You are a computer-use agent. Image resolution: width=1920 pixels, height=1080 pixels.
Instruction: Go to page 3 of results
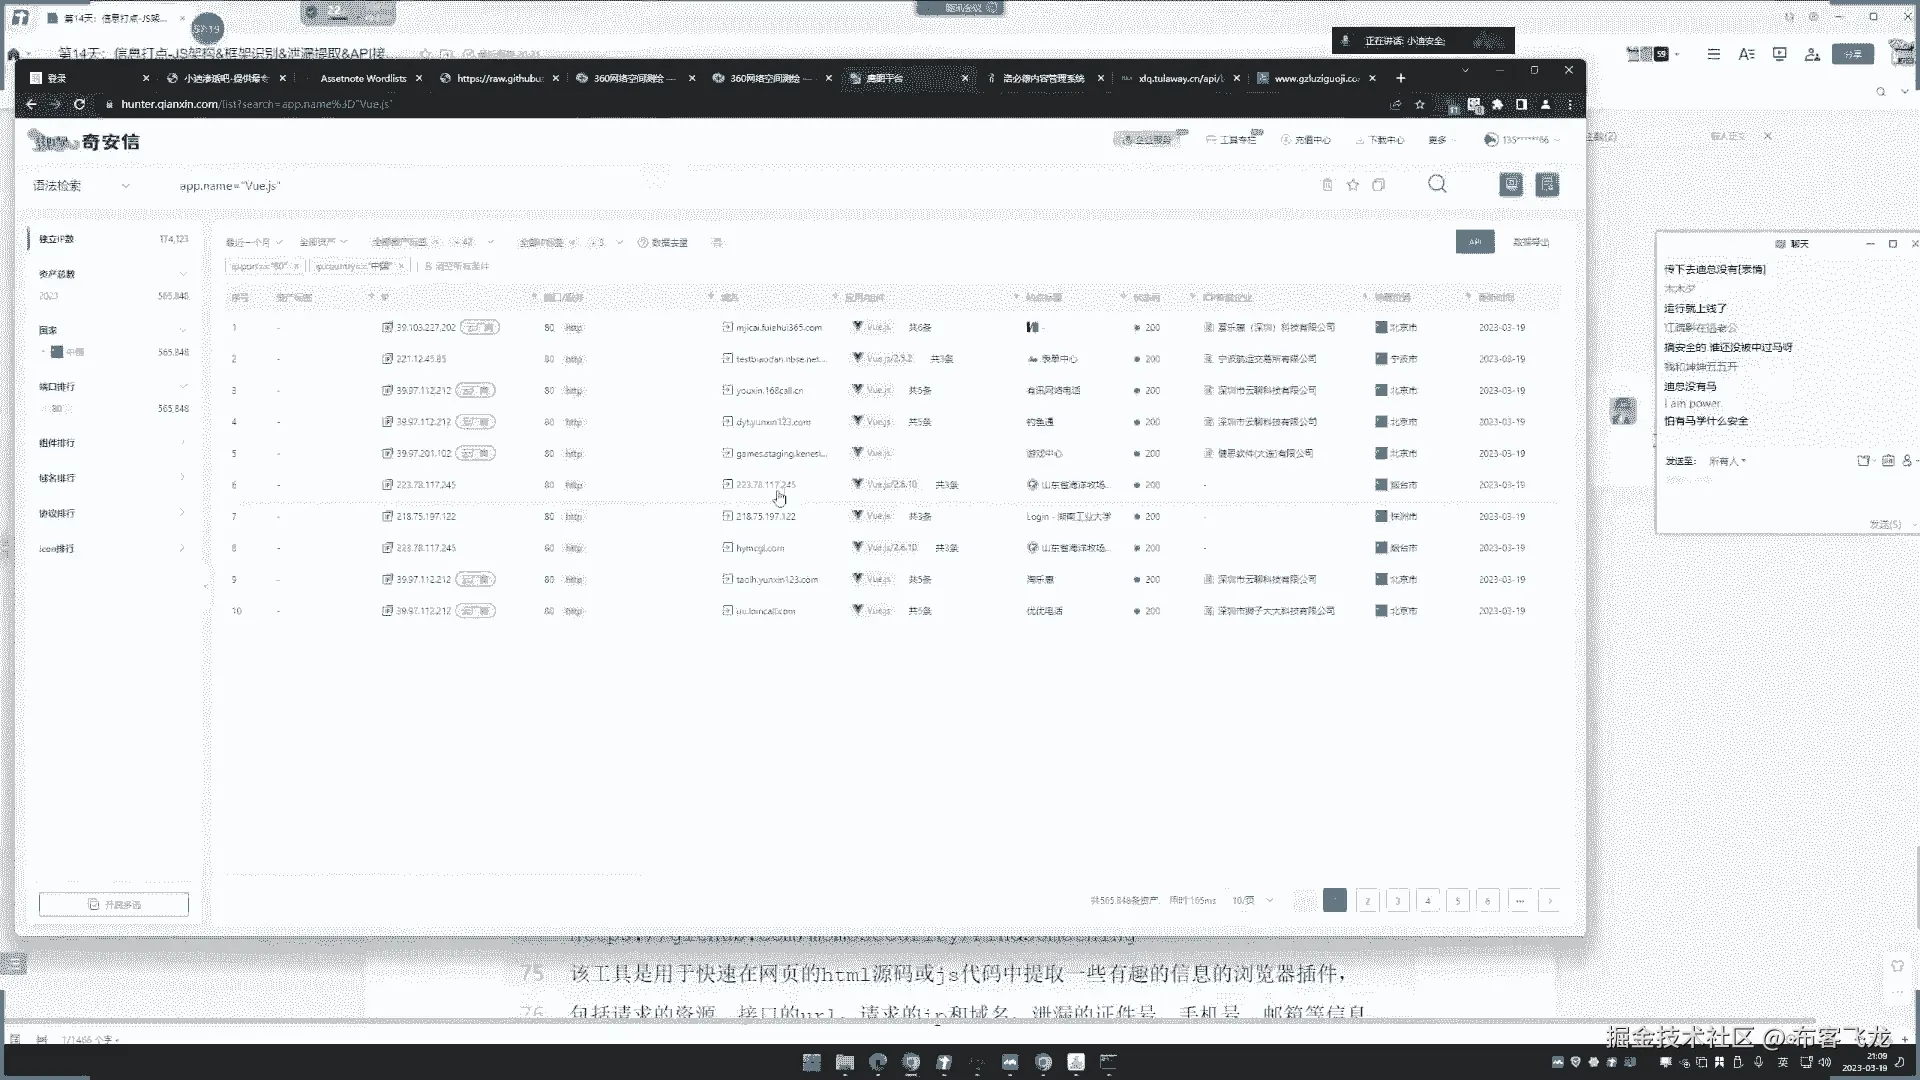1397,901
